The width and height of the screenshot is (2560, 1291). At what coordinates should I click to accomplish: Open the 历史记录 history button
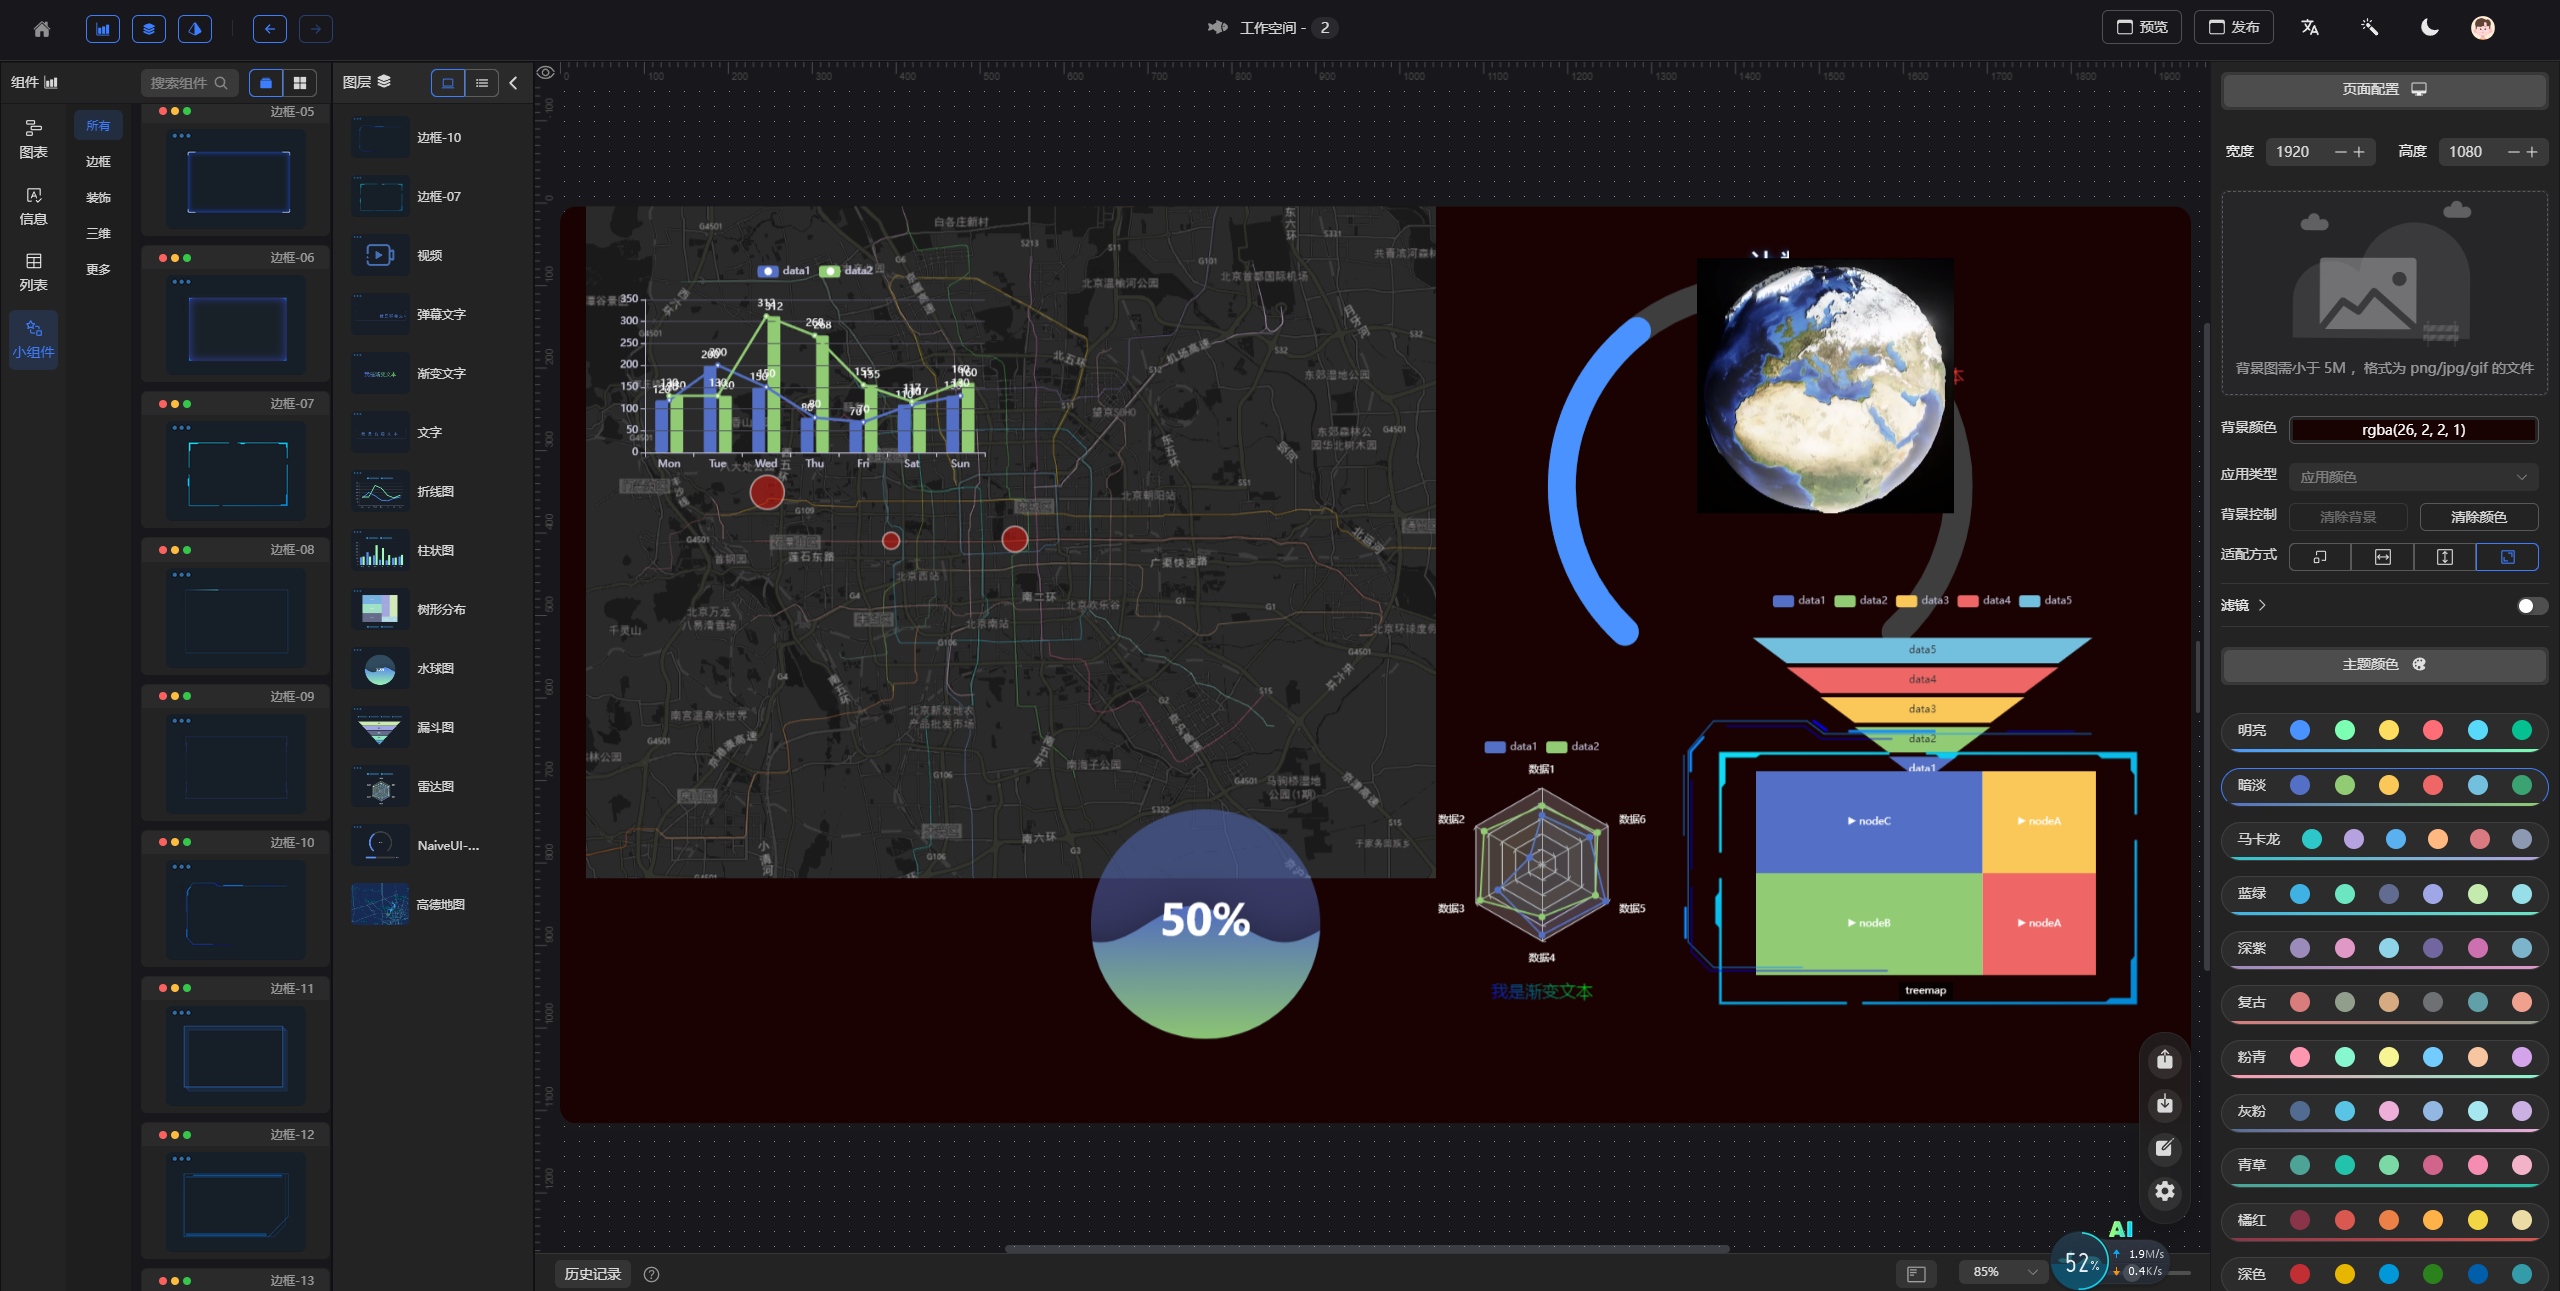coord(593,1274)
